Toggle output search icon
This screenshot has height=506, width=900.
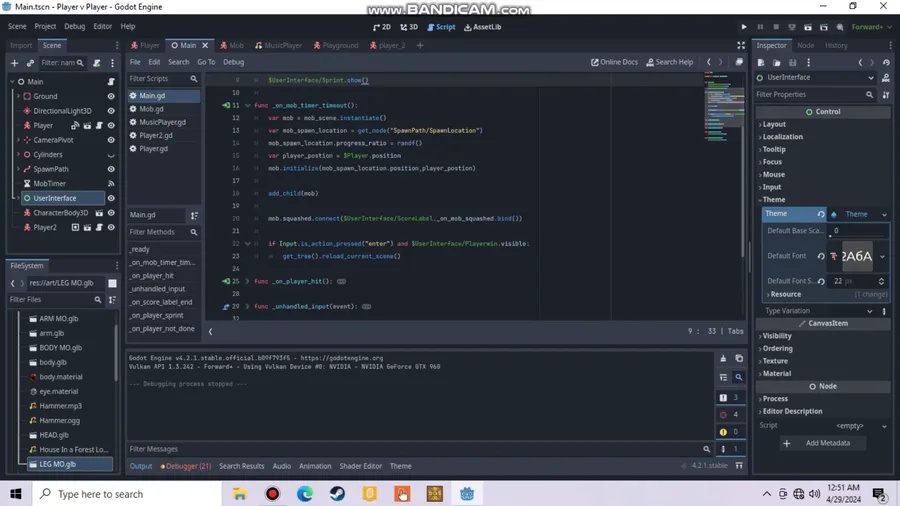[739, 377]
